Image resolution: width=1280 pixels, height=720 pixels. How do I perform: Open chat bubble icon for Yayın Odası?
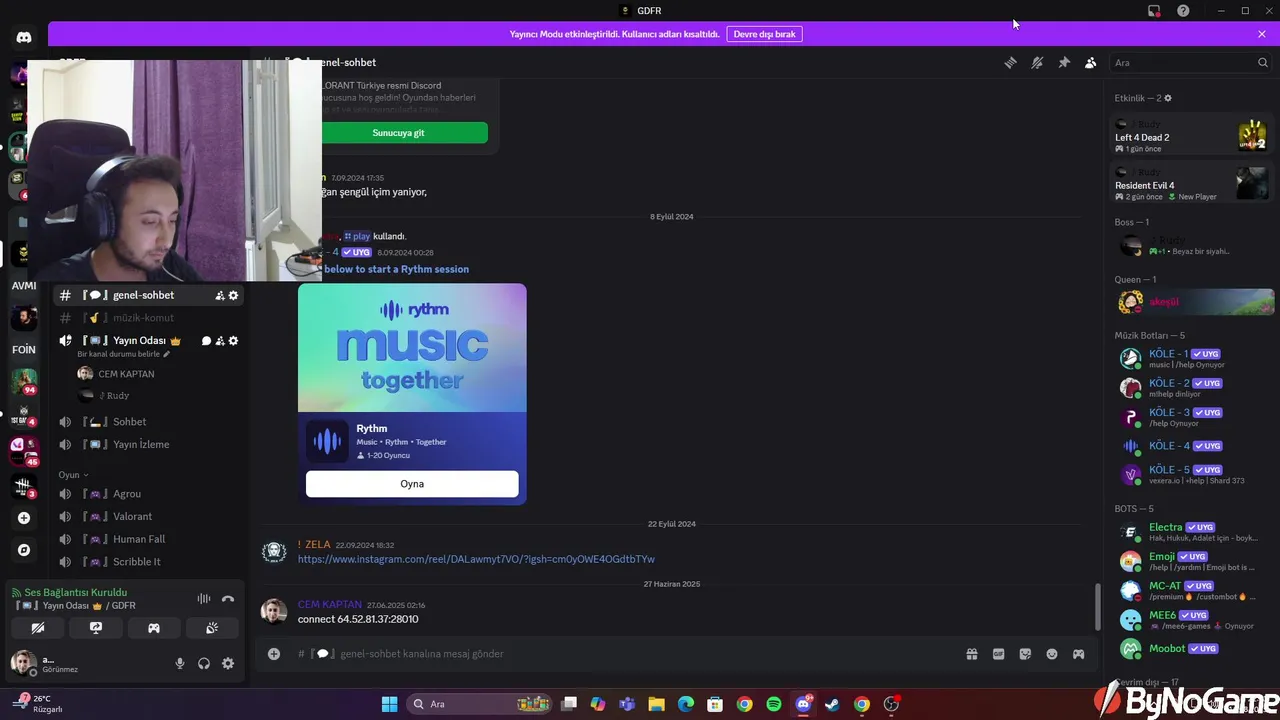coord(206,341)
